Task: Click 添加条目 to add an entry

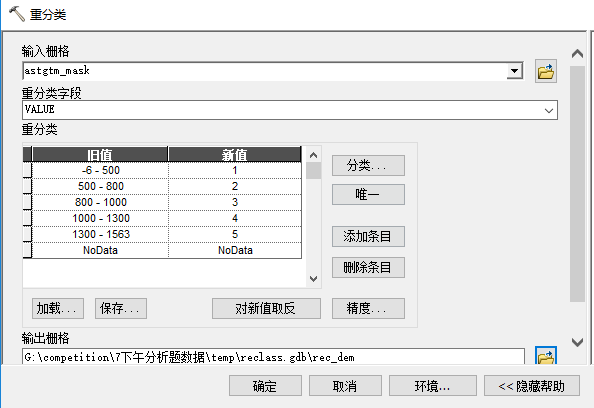Action: pos(368,236)
